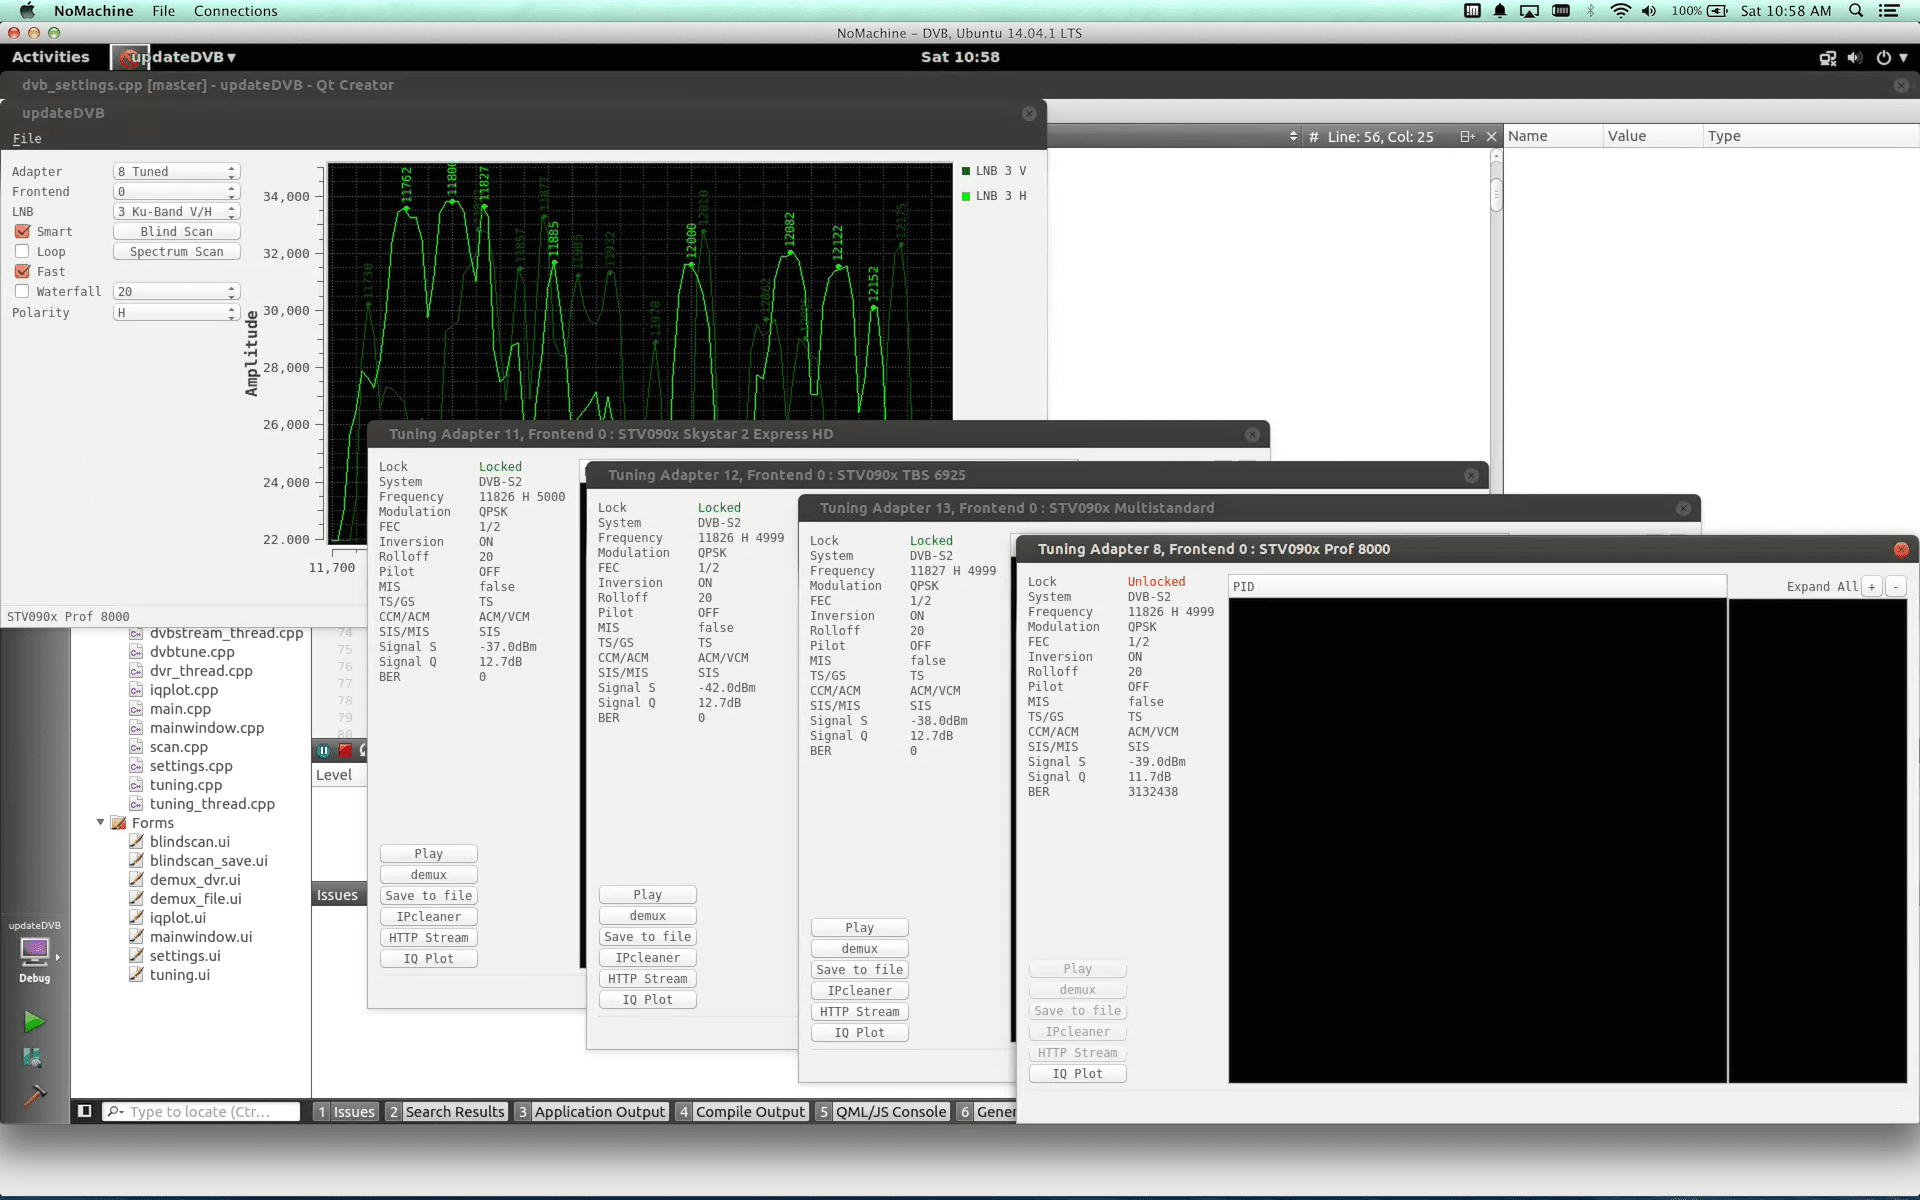Image resolution: width=1920 pixels, height=1200 pixels.
Task: Click IPcleaner in Tuning Adapter 11 window
Action: (x=428, y=916)
